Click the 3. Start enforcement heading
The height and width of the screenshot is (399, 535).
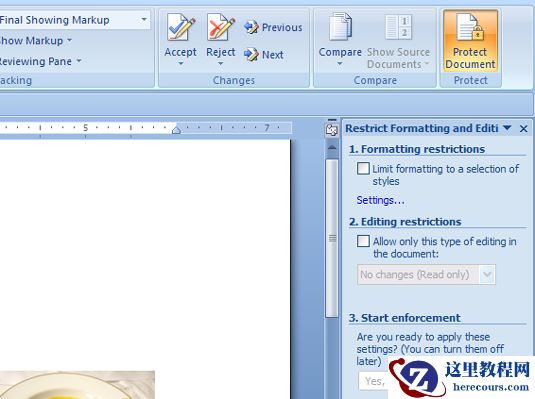[405, 318]
